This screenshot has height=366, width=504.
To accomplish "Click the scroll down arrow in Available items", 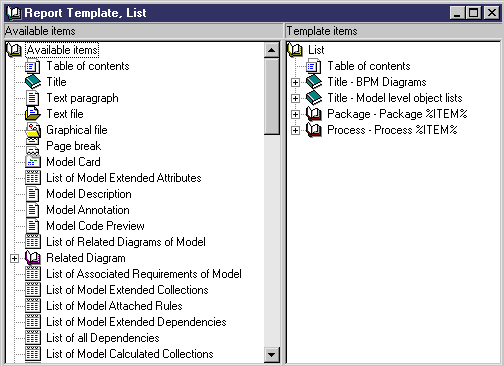I will point(272,354).
